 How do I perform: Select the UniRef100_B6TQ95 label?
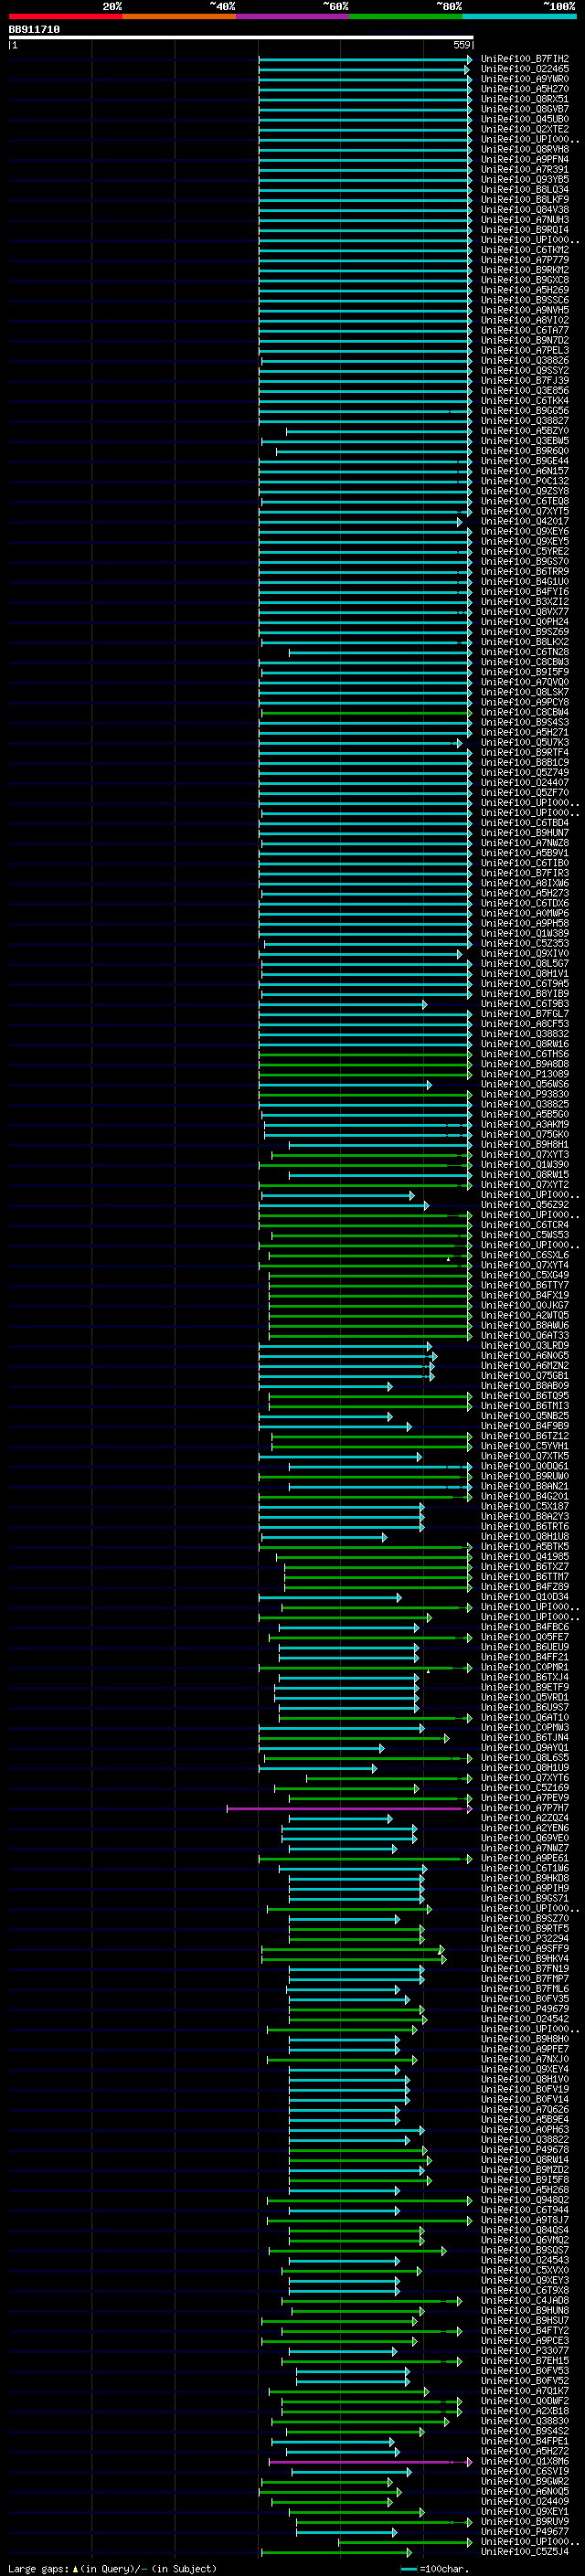point(524,1396)
